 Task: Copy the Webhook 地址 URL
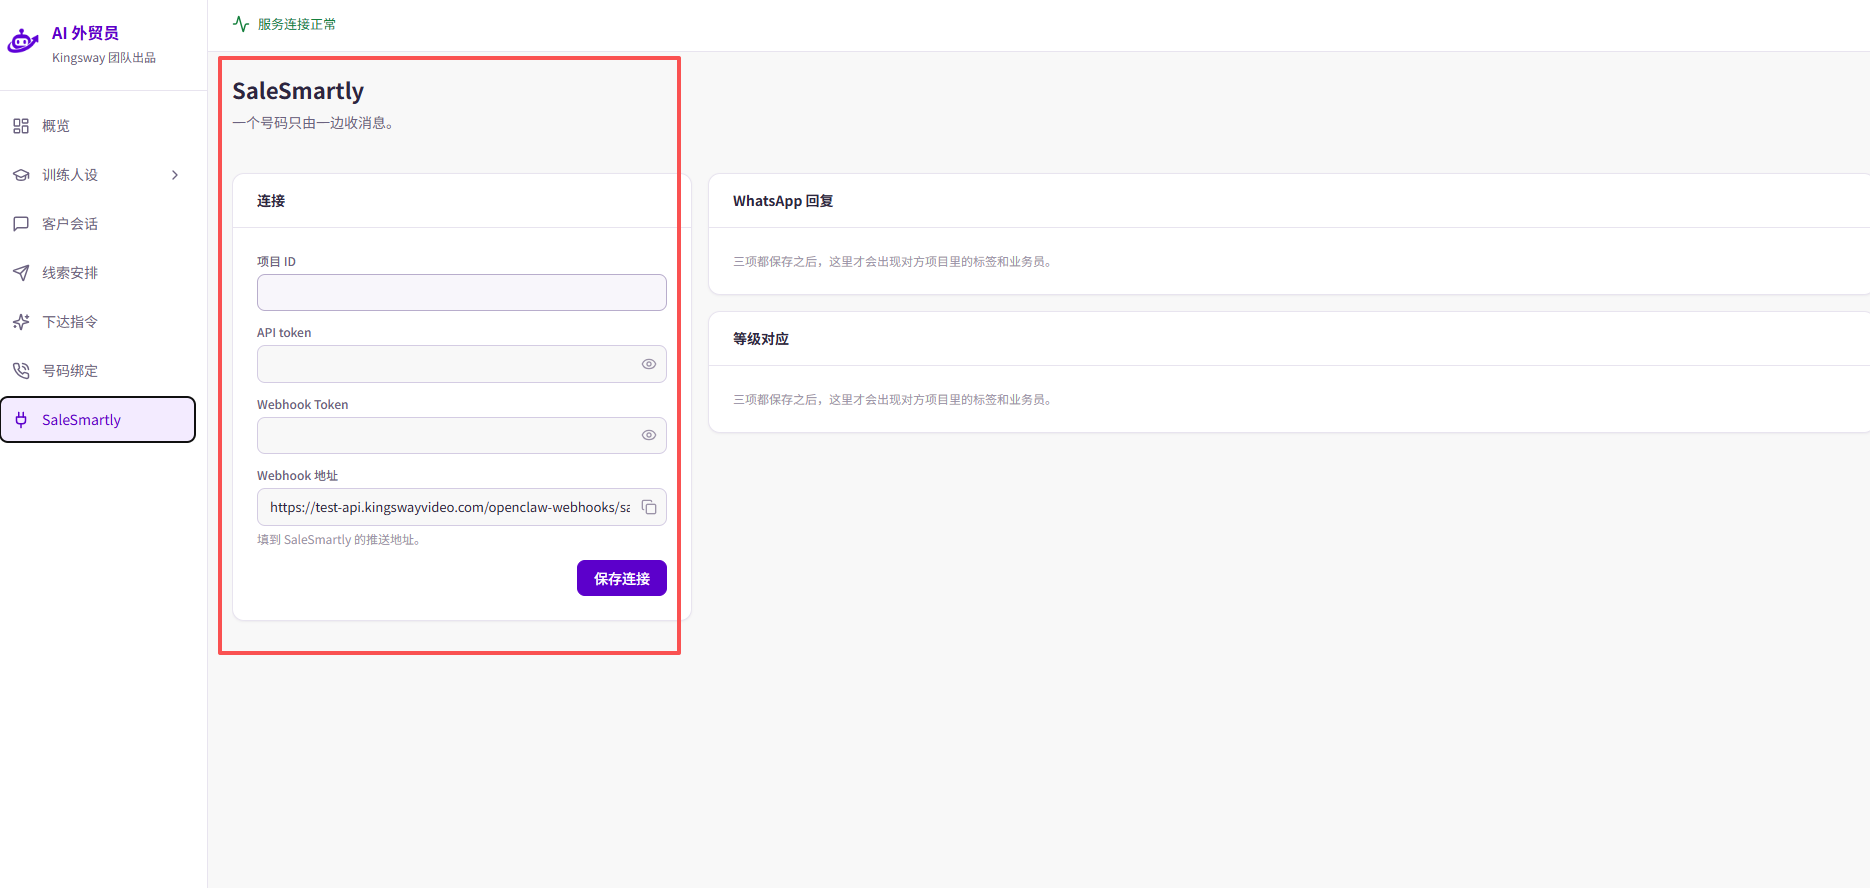649,507
